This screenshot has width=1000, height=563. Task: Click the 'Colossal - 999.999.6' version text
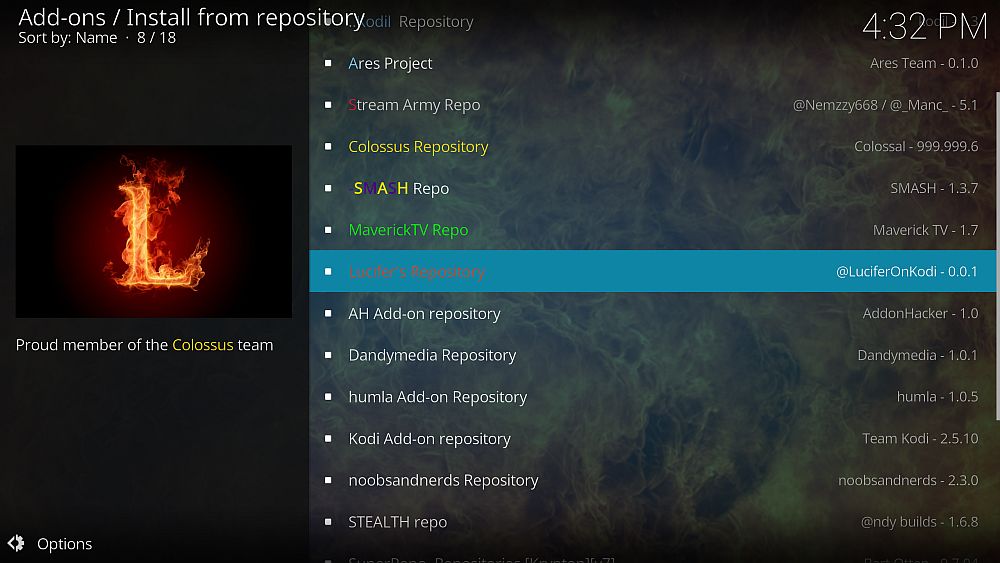pos(916,147)
